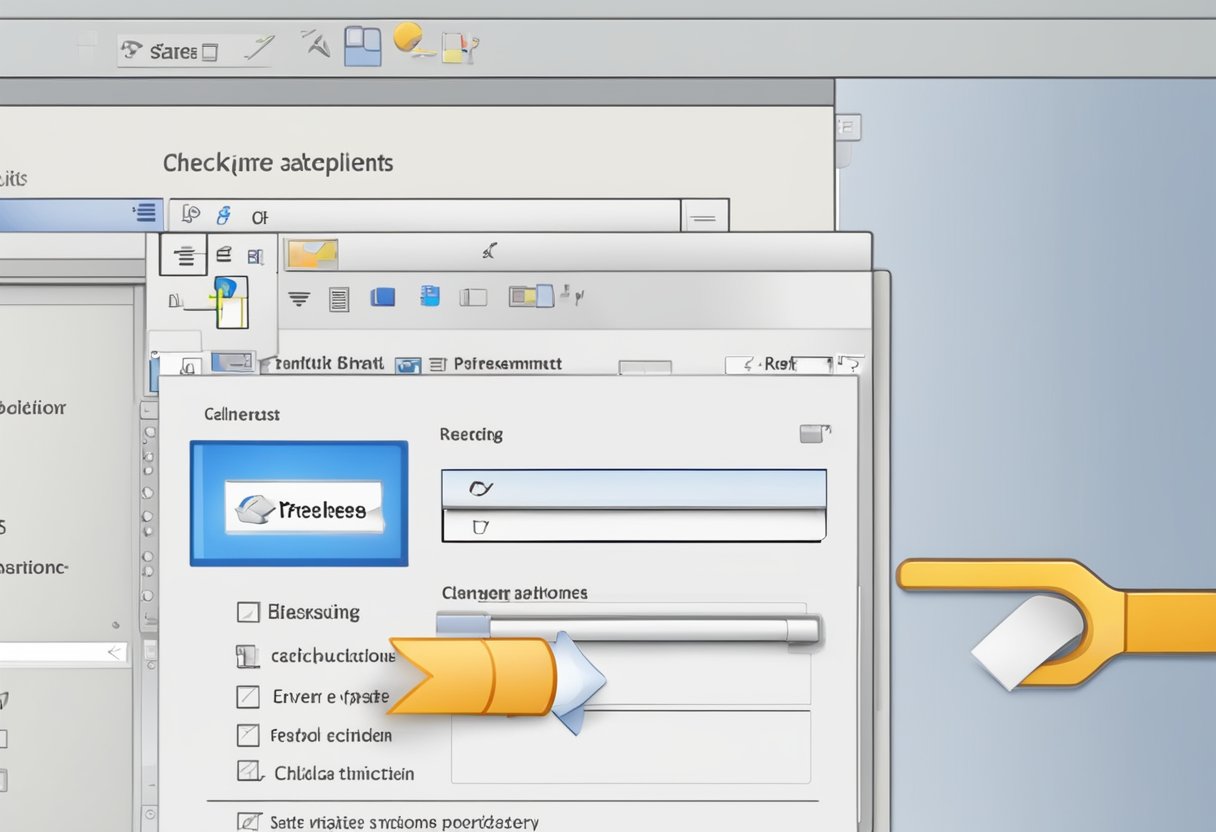Open the Rert dropdown at dialog right
1216x832 pixels.
pyautogui.click(x=780, y=365)
